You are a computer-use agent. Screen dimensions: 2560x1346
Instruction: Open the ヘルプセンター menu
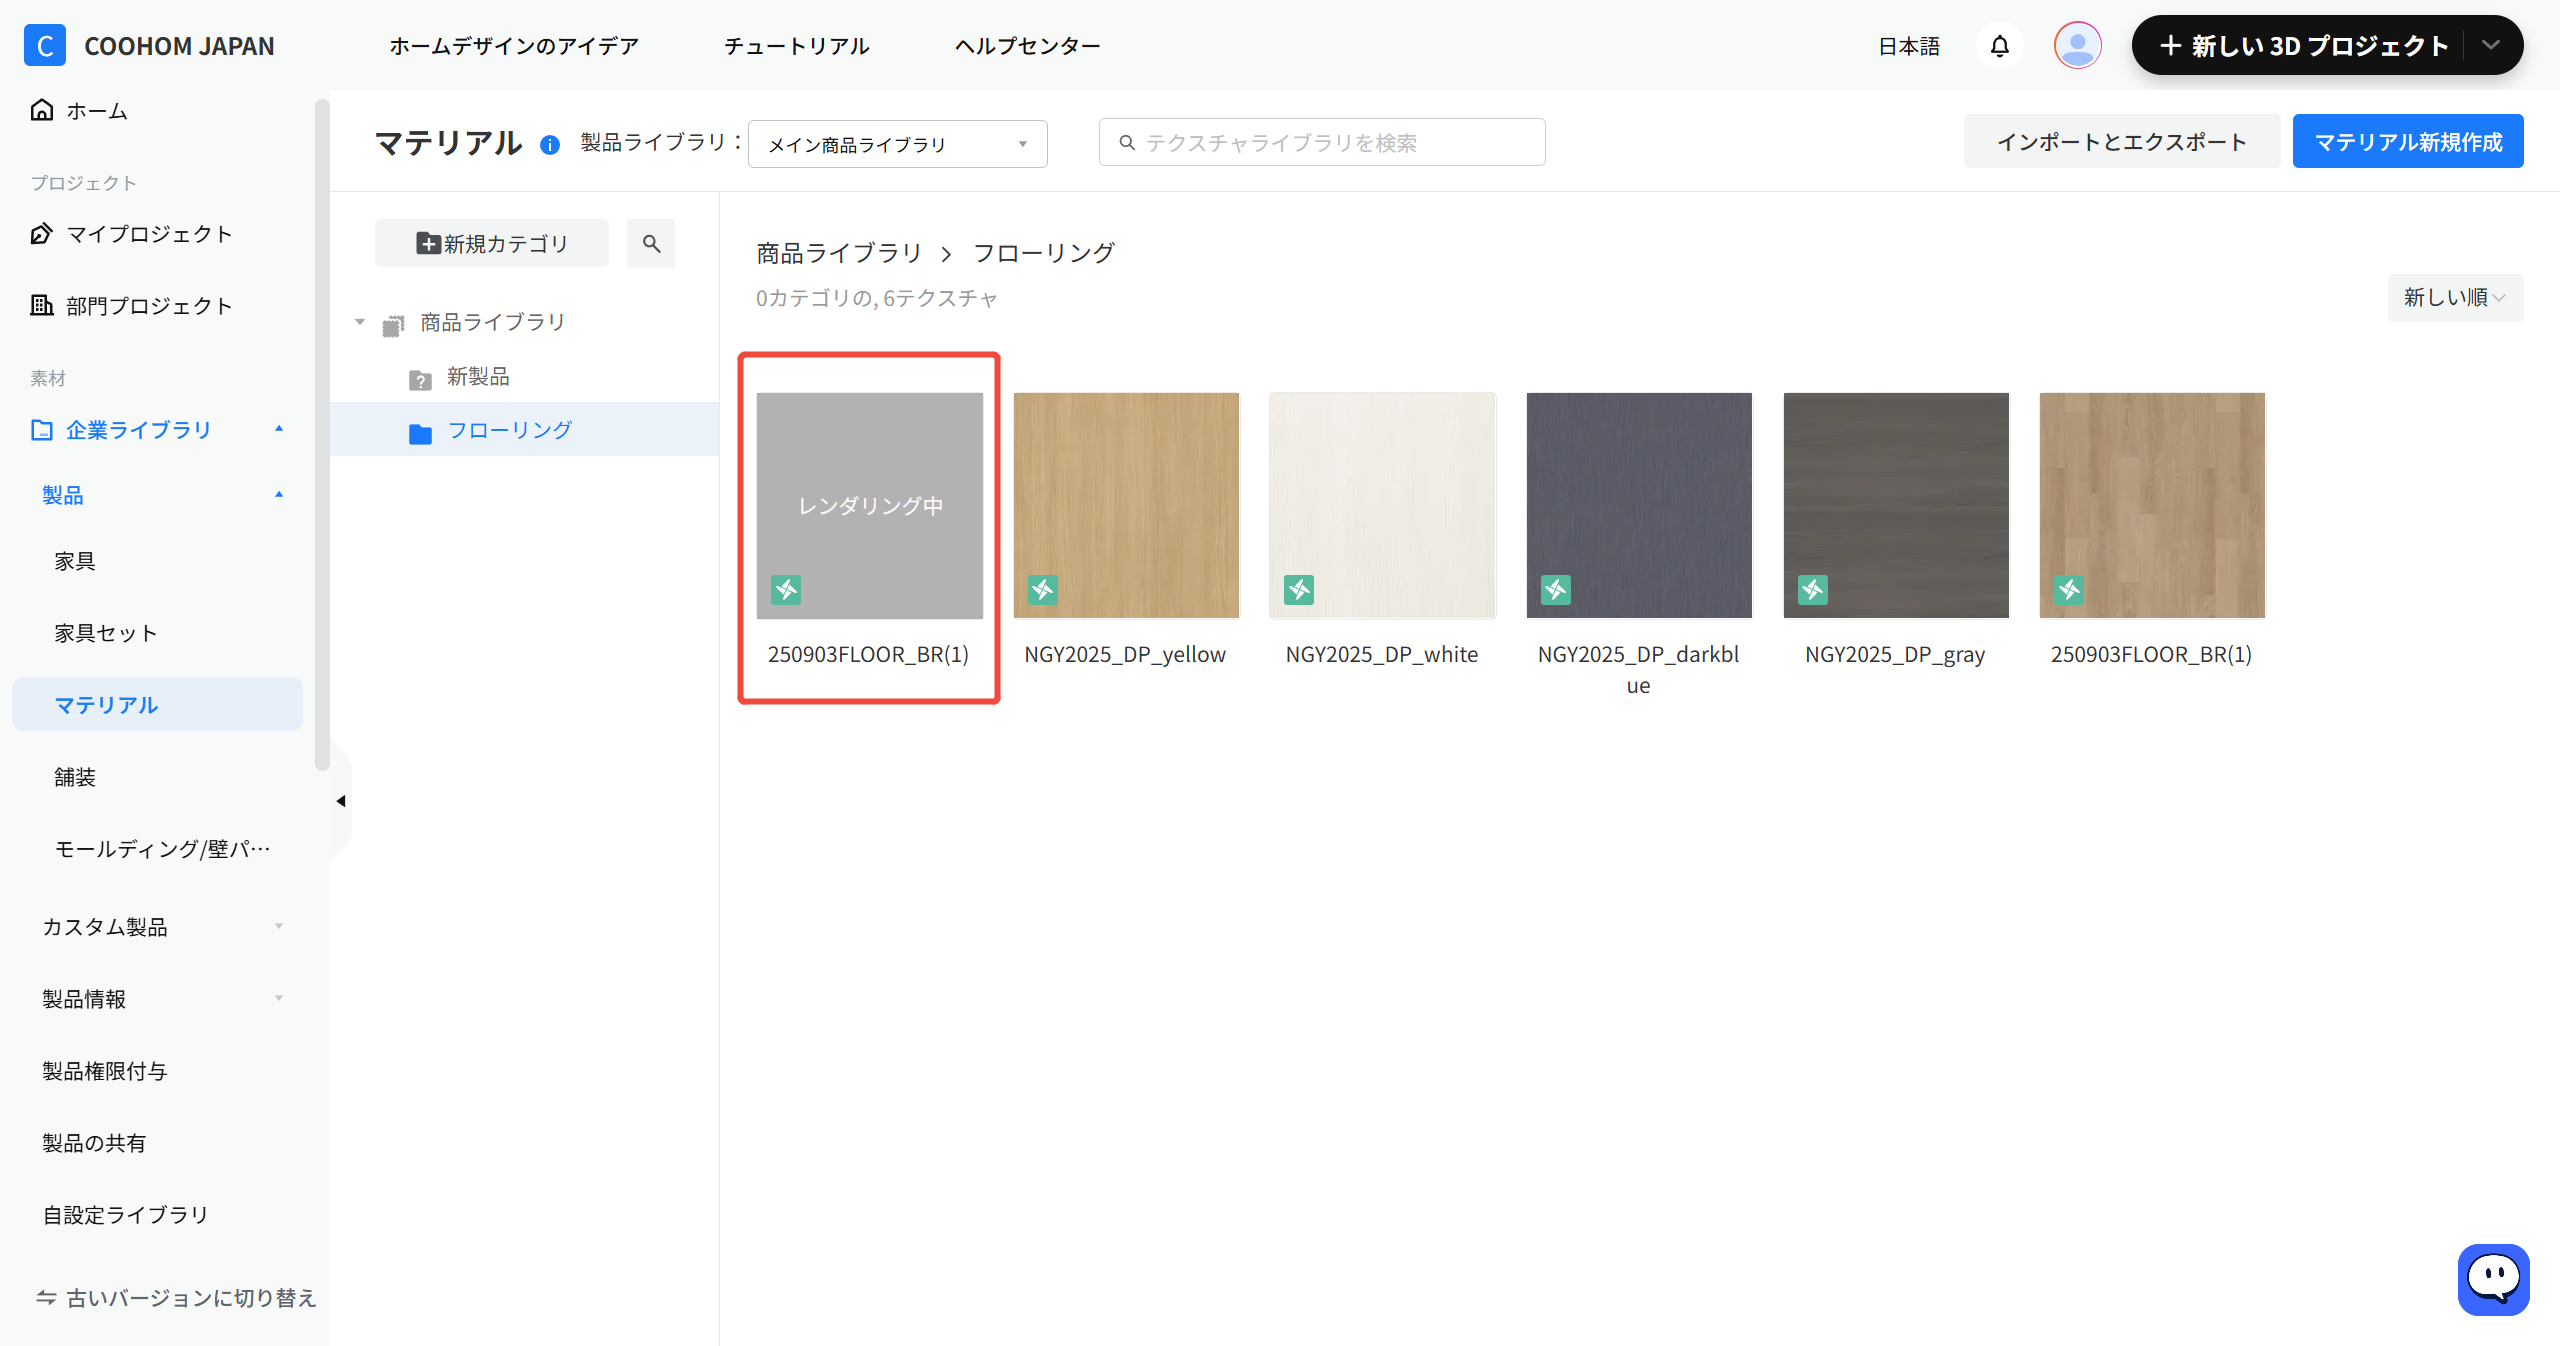click(x=1027, y=46)
